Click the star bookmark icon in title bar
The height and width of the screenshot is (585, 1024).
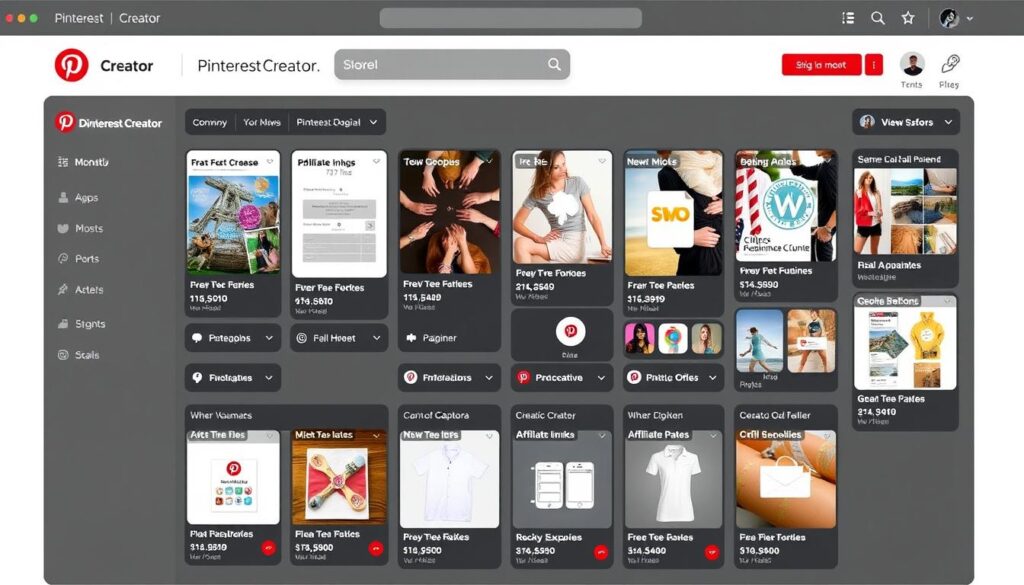click(x=908, y=18)
